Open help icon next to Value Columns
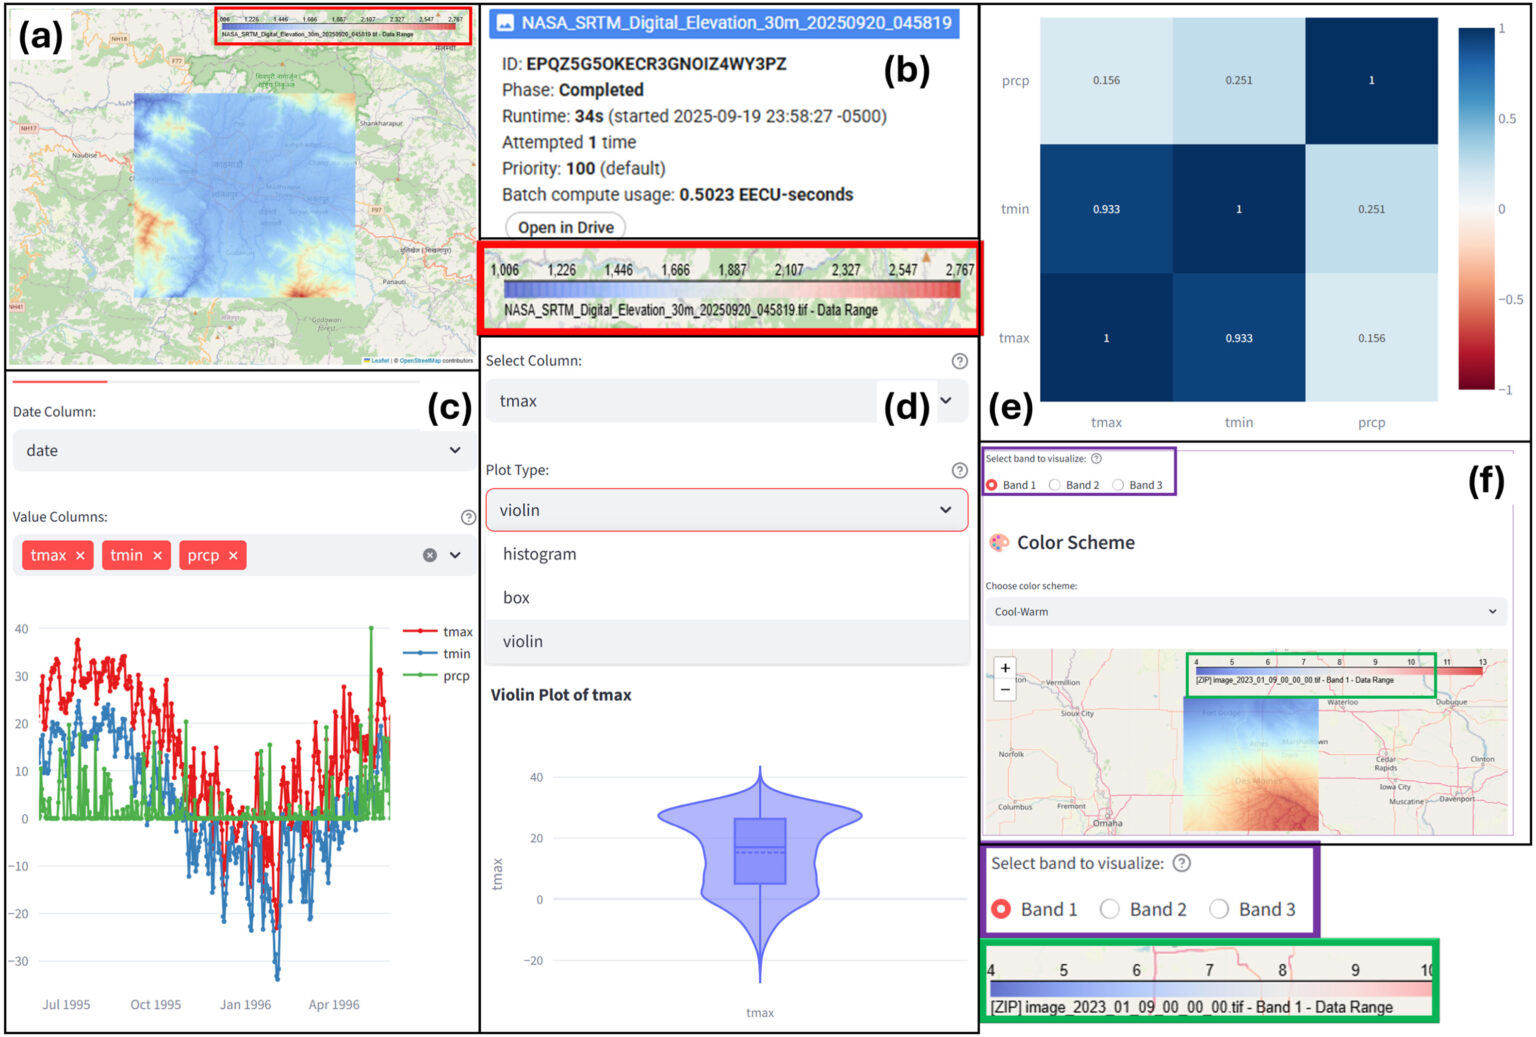Screen dimensions: 1536x1037 468,517
